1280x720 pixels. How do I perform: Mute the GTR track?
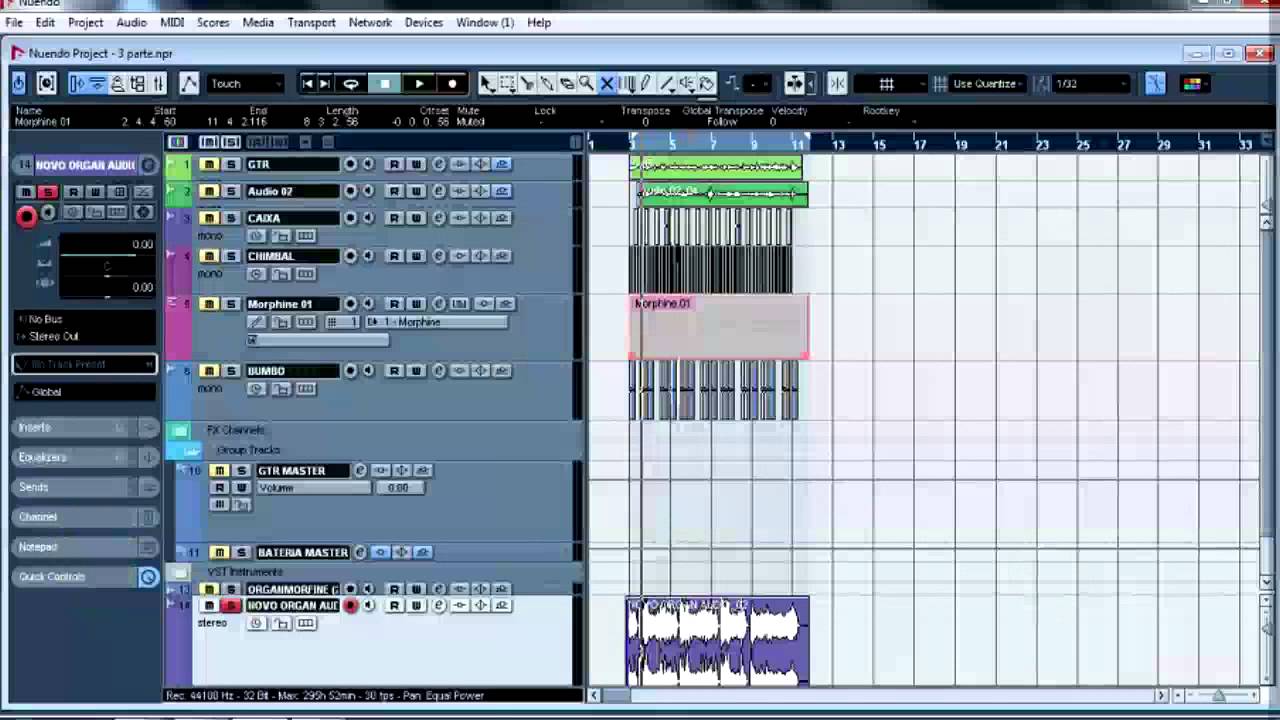coord(209,164)
